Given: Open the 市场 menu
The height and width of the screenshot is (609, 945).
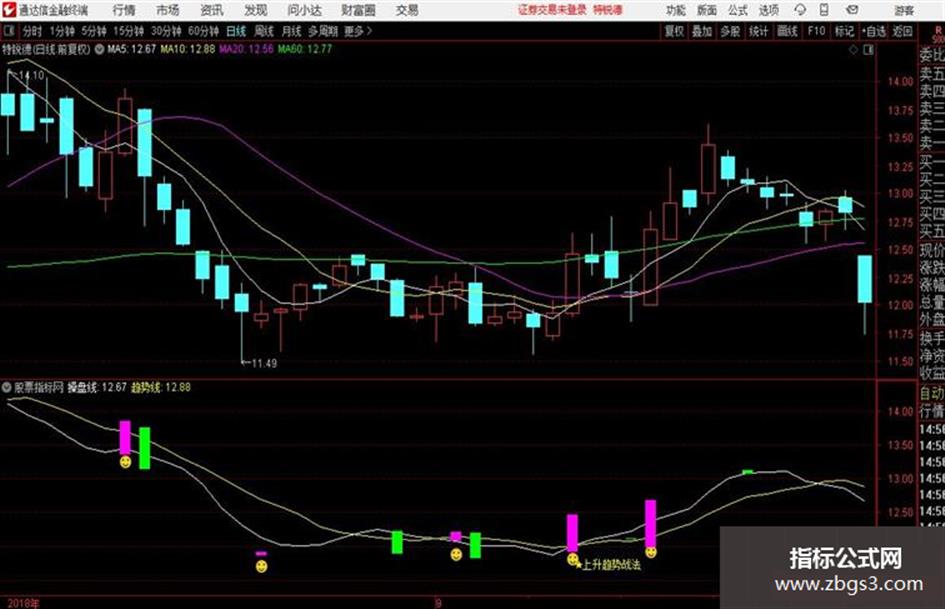Looking at the screenshot, I should tap(168, 10).
